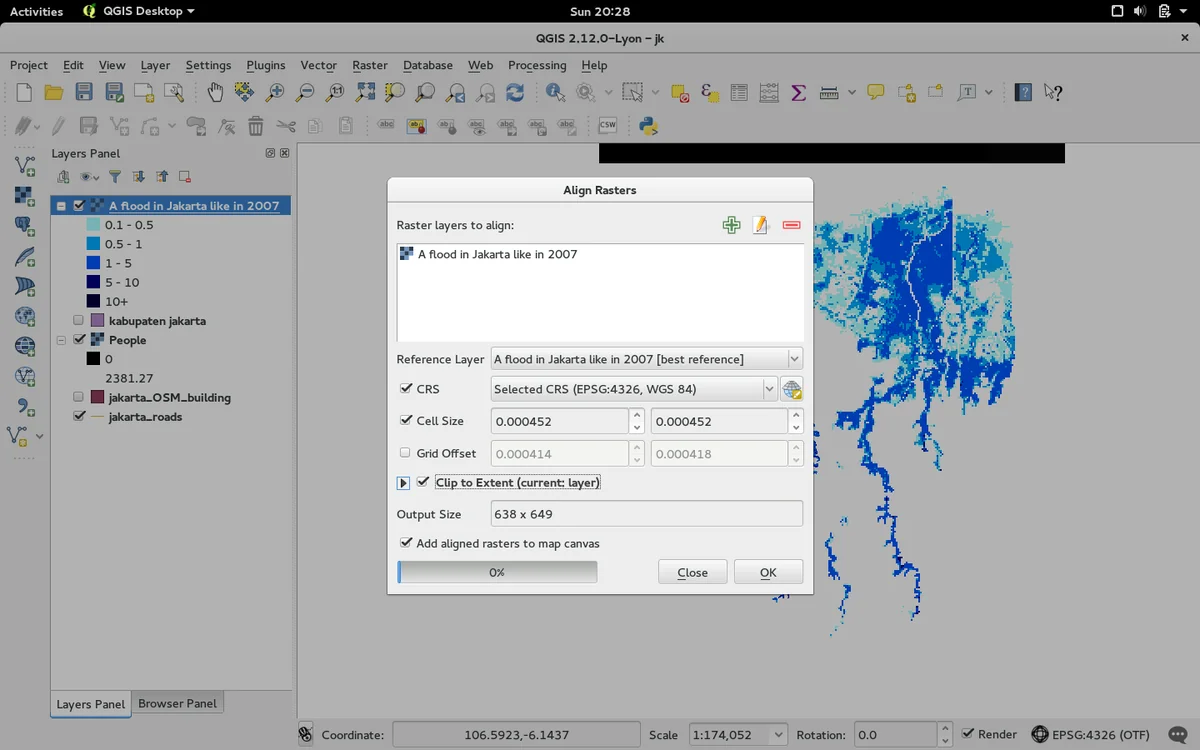
Task: Toggle visibility of jakarta_roads layer
Action: (79, 416)
